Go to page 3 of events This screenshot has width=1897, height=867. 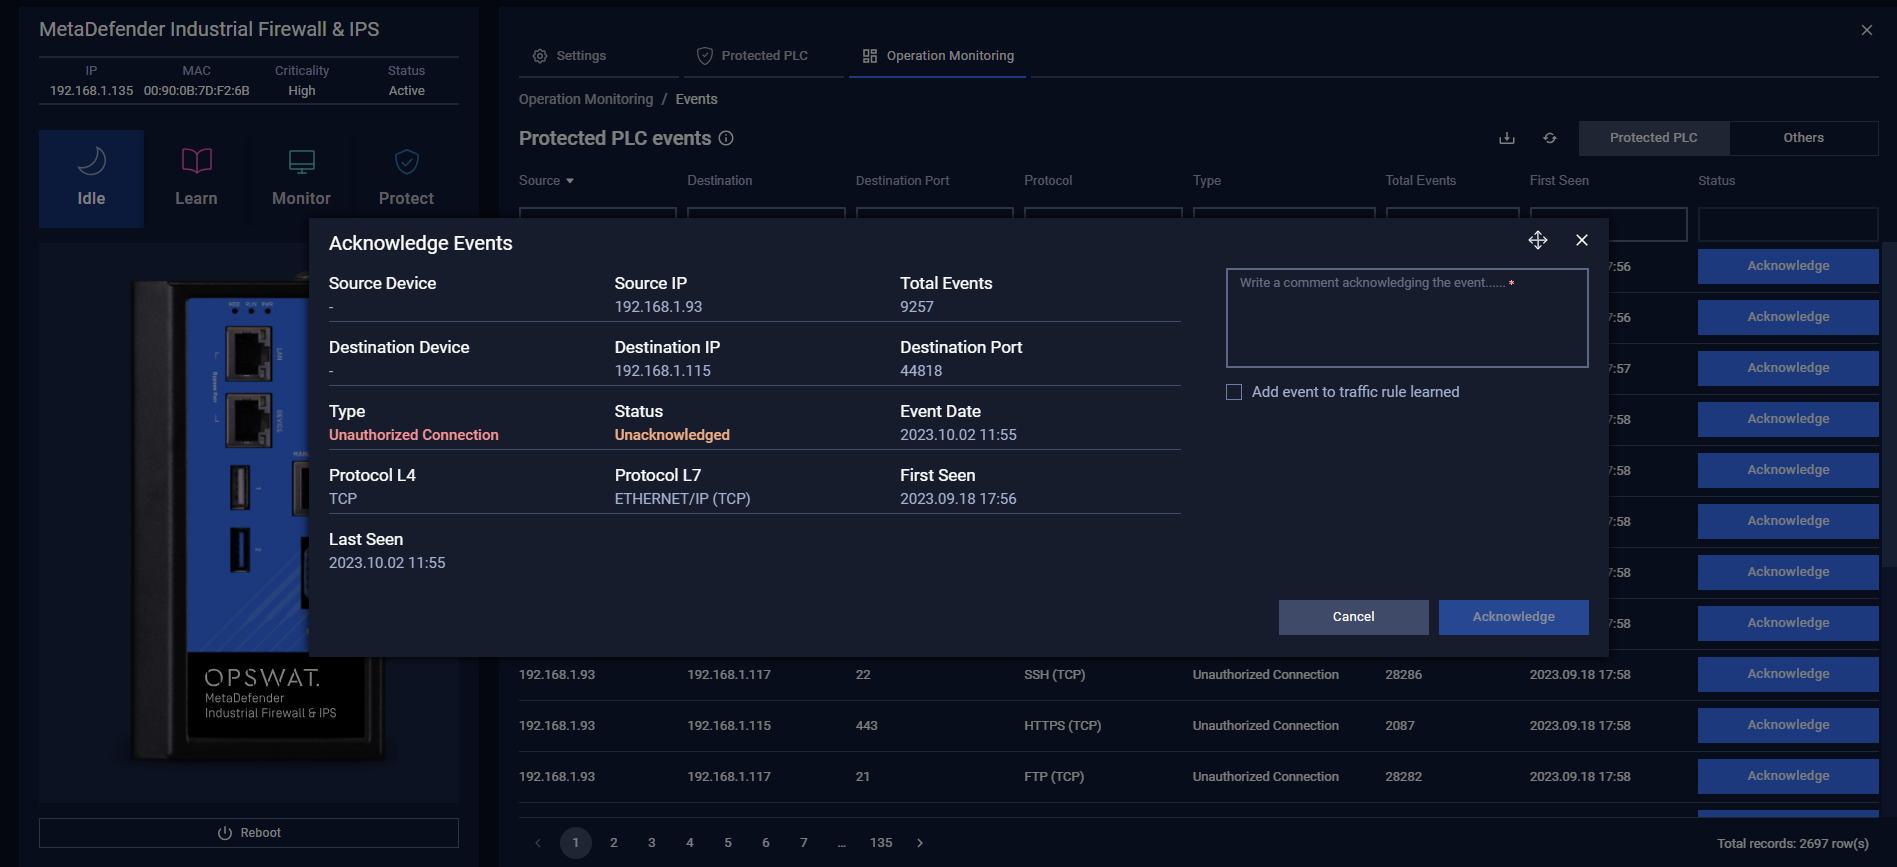pyautogui.click(x=652, y=843)
